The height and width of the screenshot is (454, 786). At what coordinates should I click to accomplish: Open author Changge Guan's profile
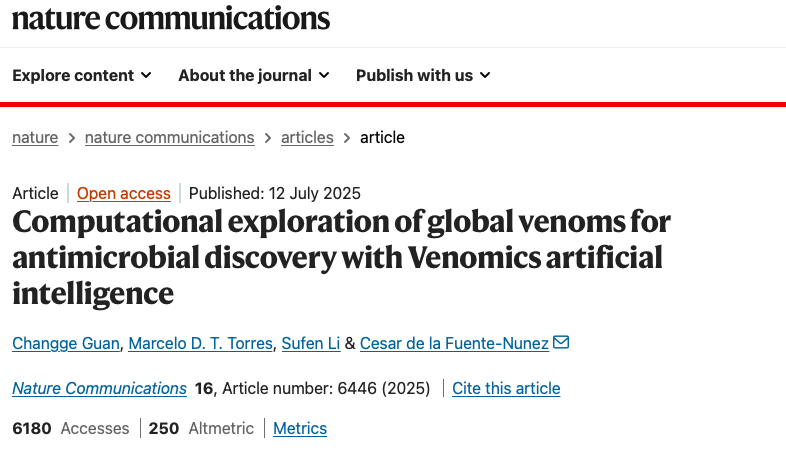[x=68, y=344]
